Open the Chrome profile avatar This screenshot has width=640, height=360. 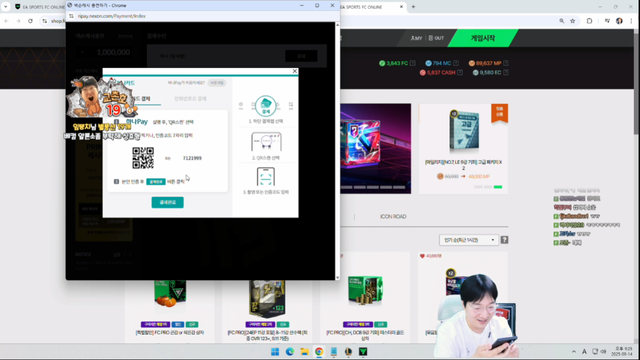619,21
